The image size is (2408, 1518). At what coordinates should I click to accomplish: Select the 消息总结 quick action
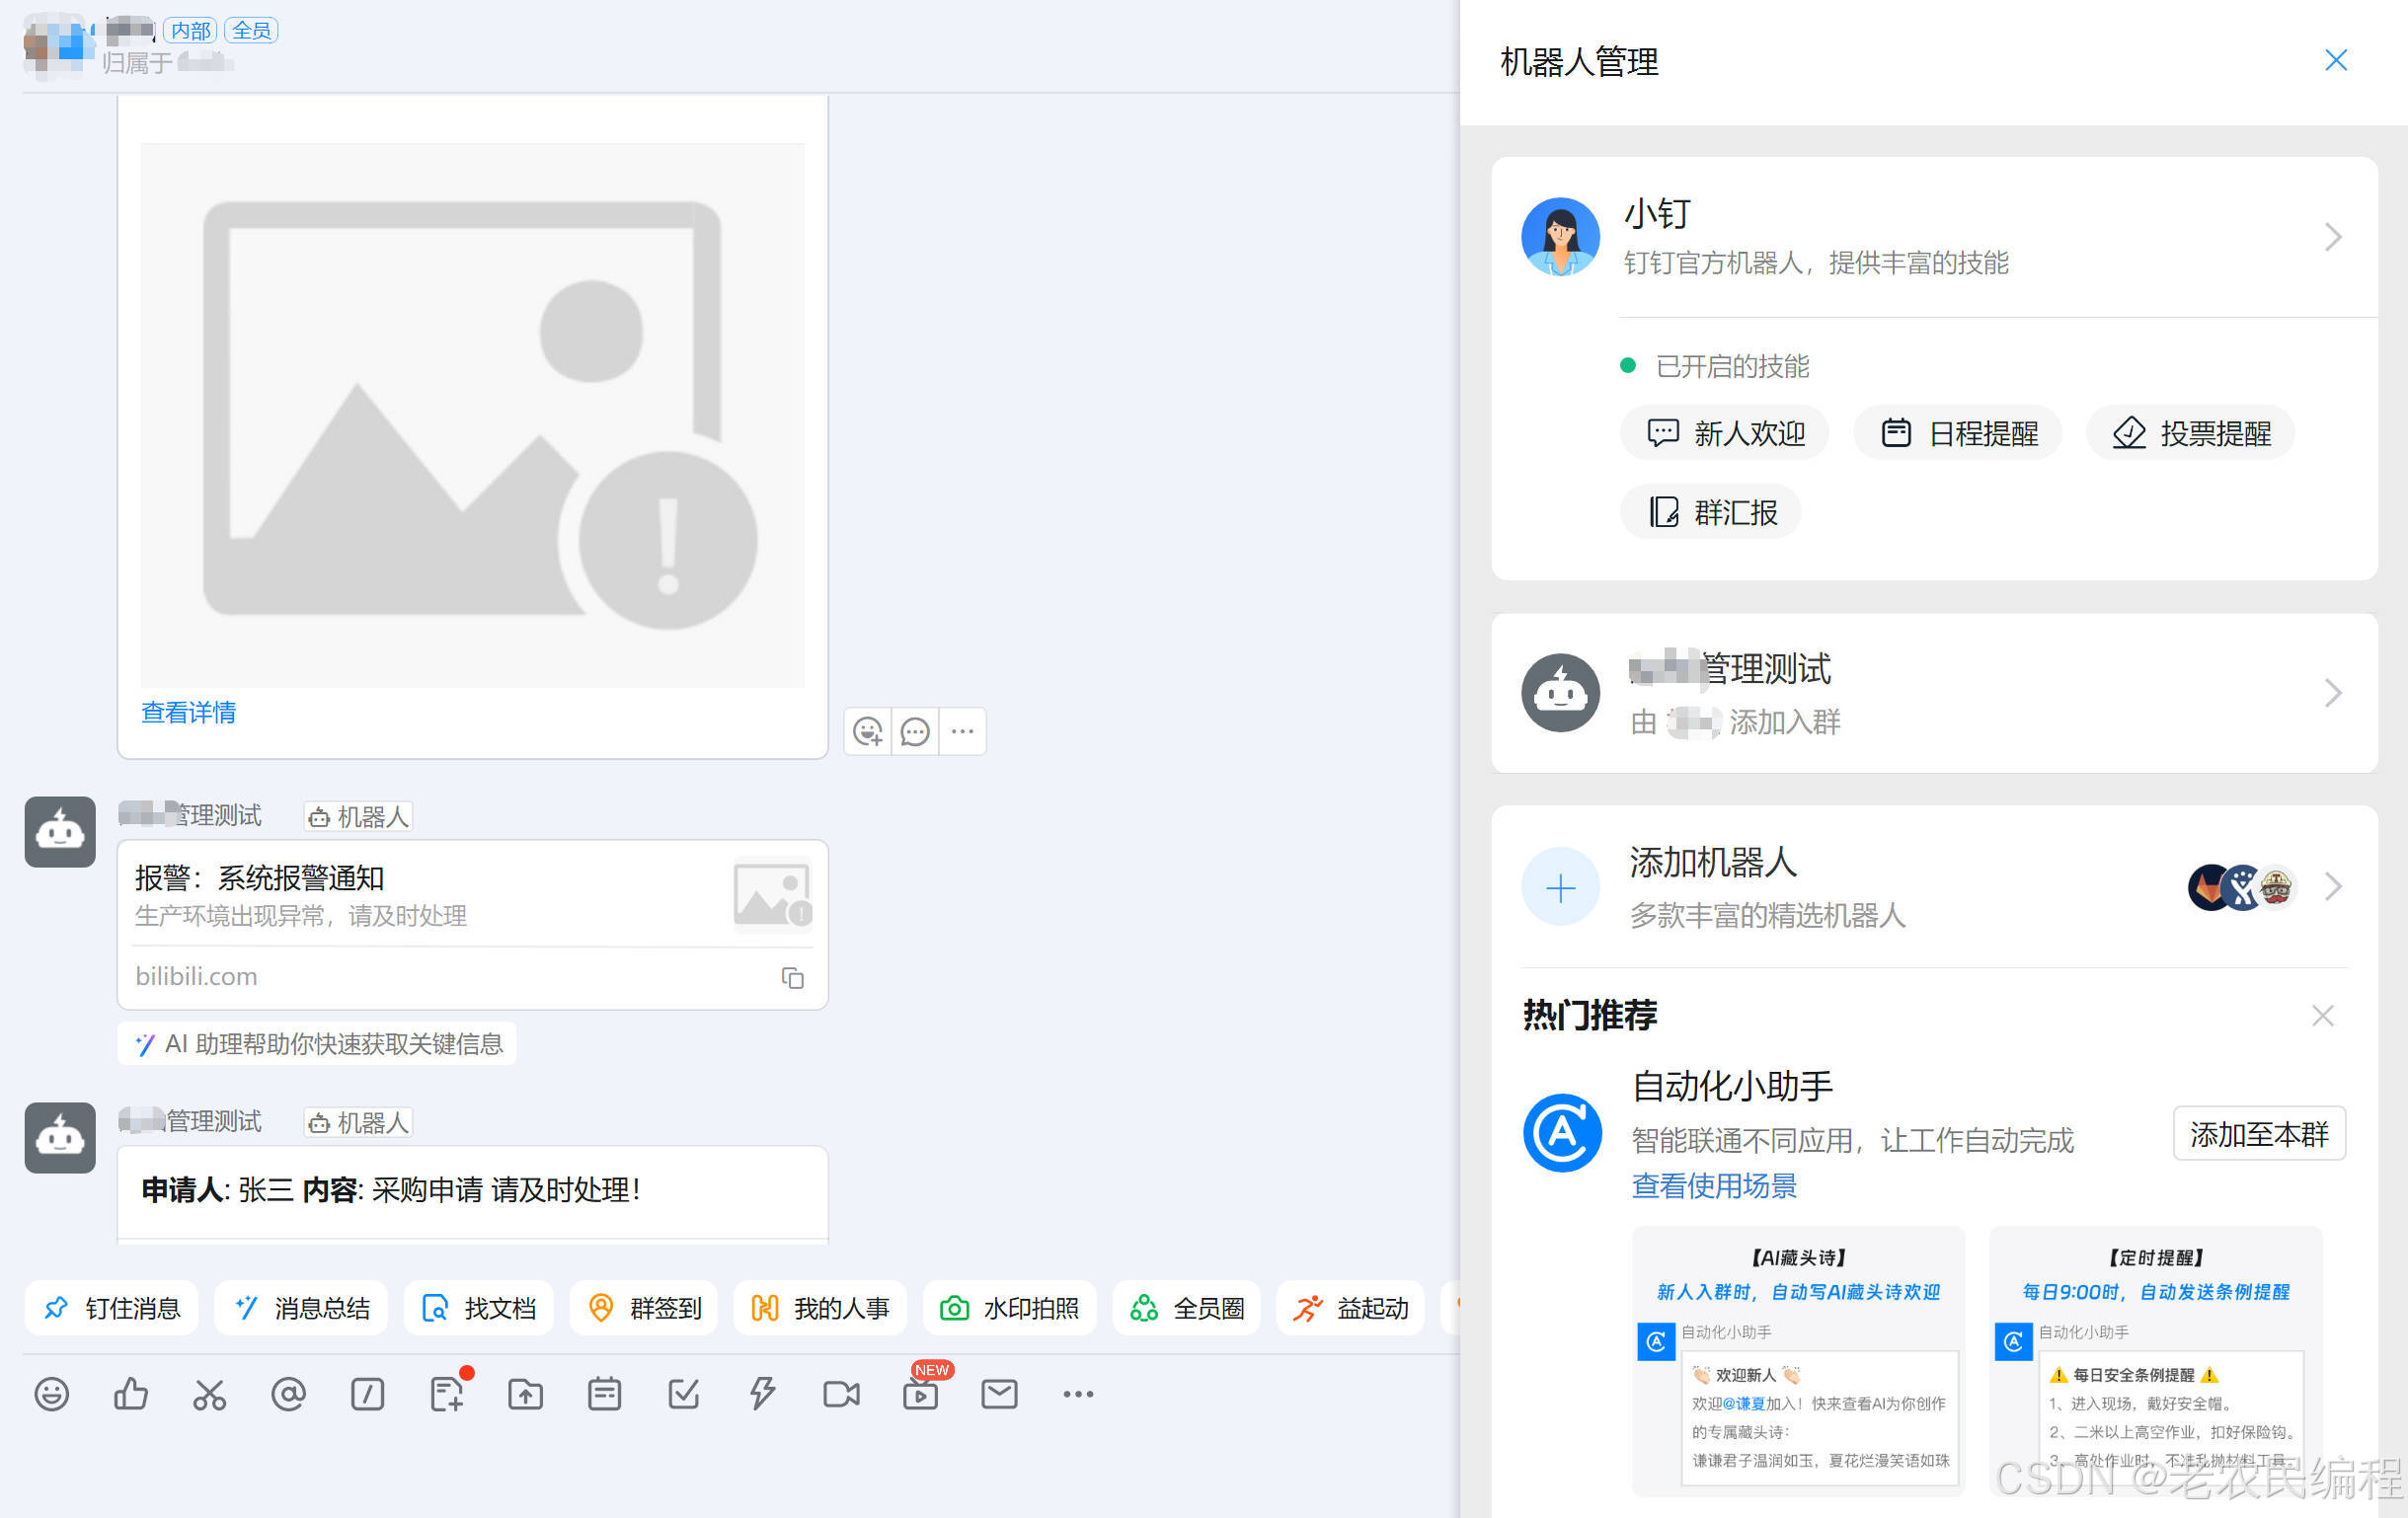[302, 1308]
